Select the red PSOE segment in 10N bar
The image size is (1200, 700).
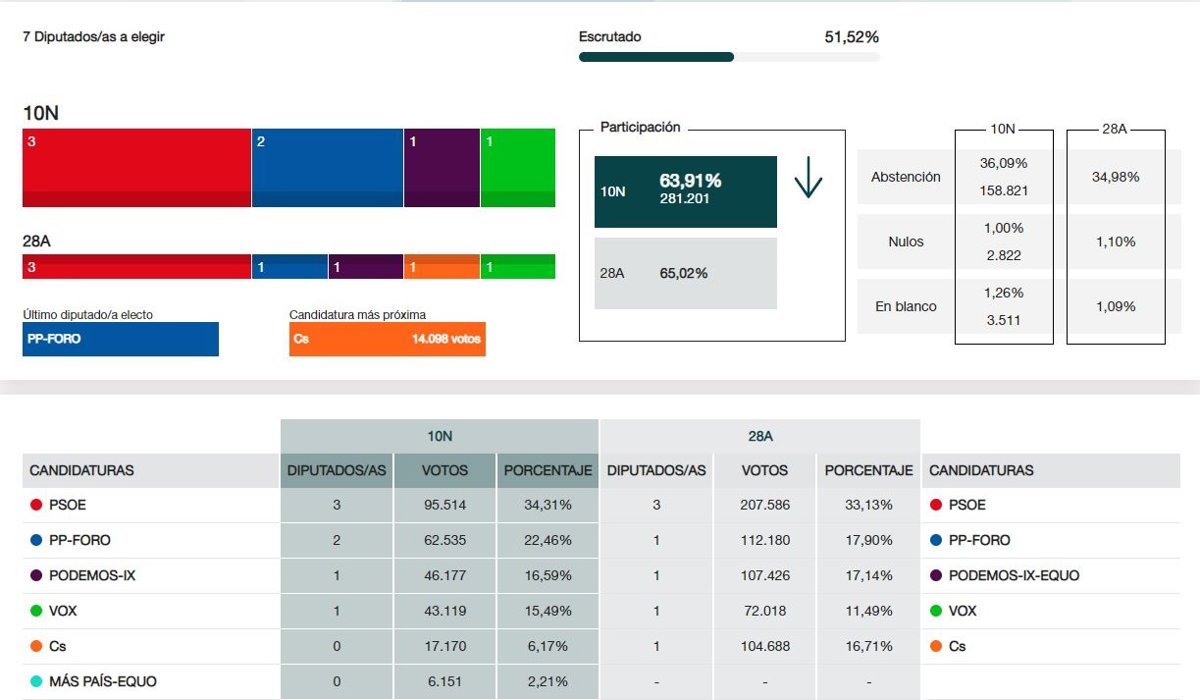pos(136,167)
